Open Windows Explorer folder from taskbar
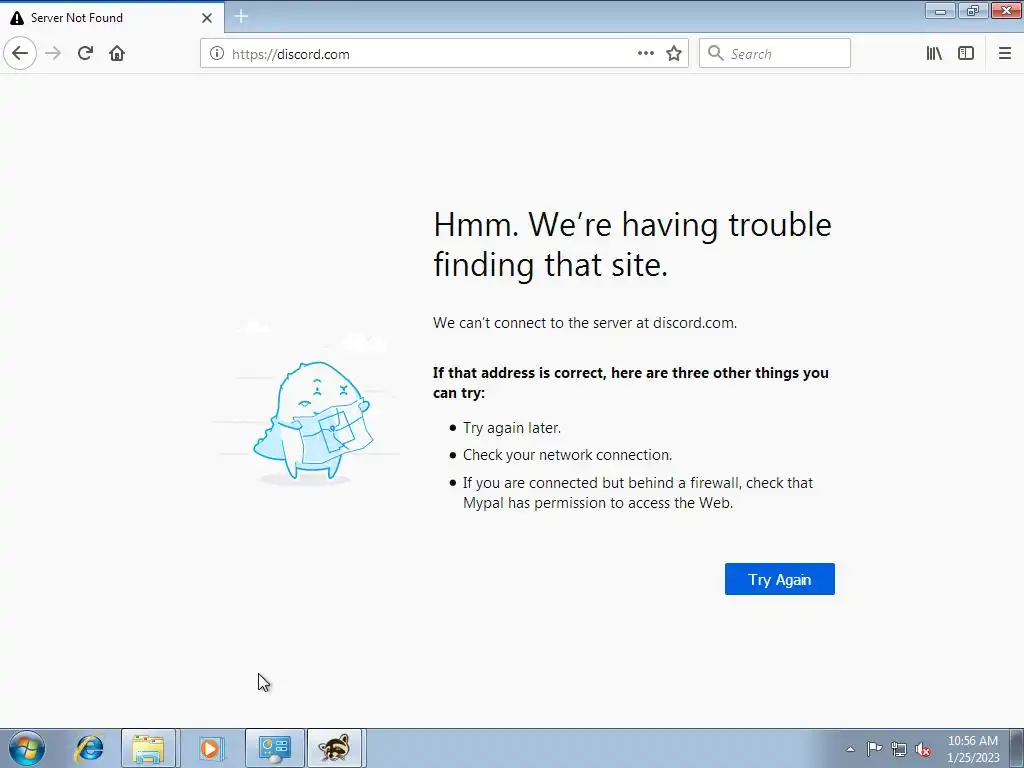Viewport: 1024px width, 768px height. click(148, 748)
